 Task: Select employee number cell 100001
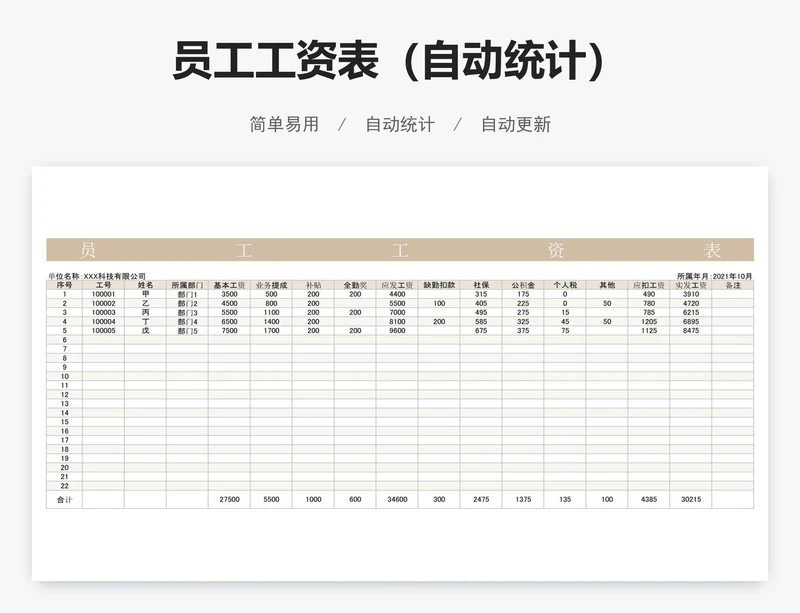[x=104, y=295]
